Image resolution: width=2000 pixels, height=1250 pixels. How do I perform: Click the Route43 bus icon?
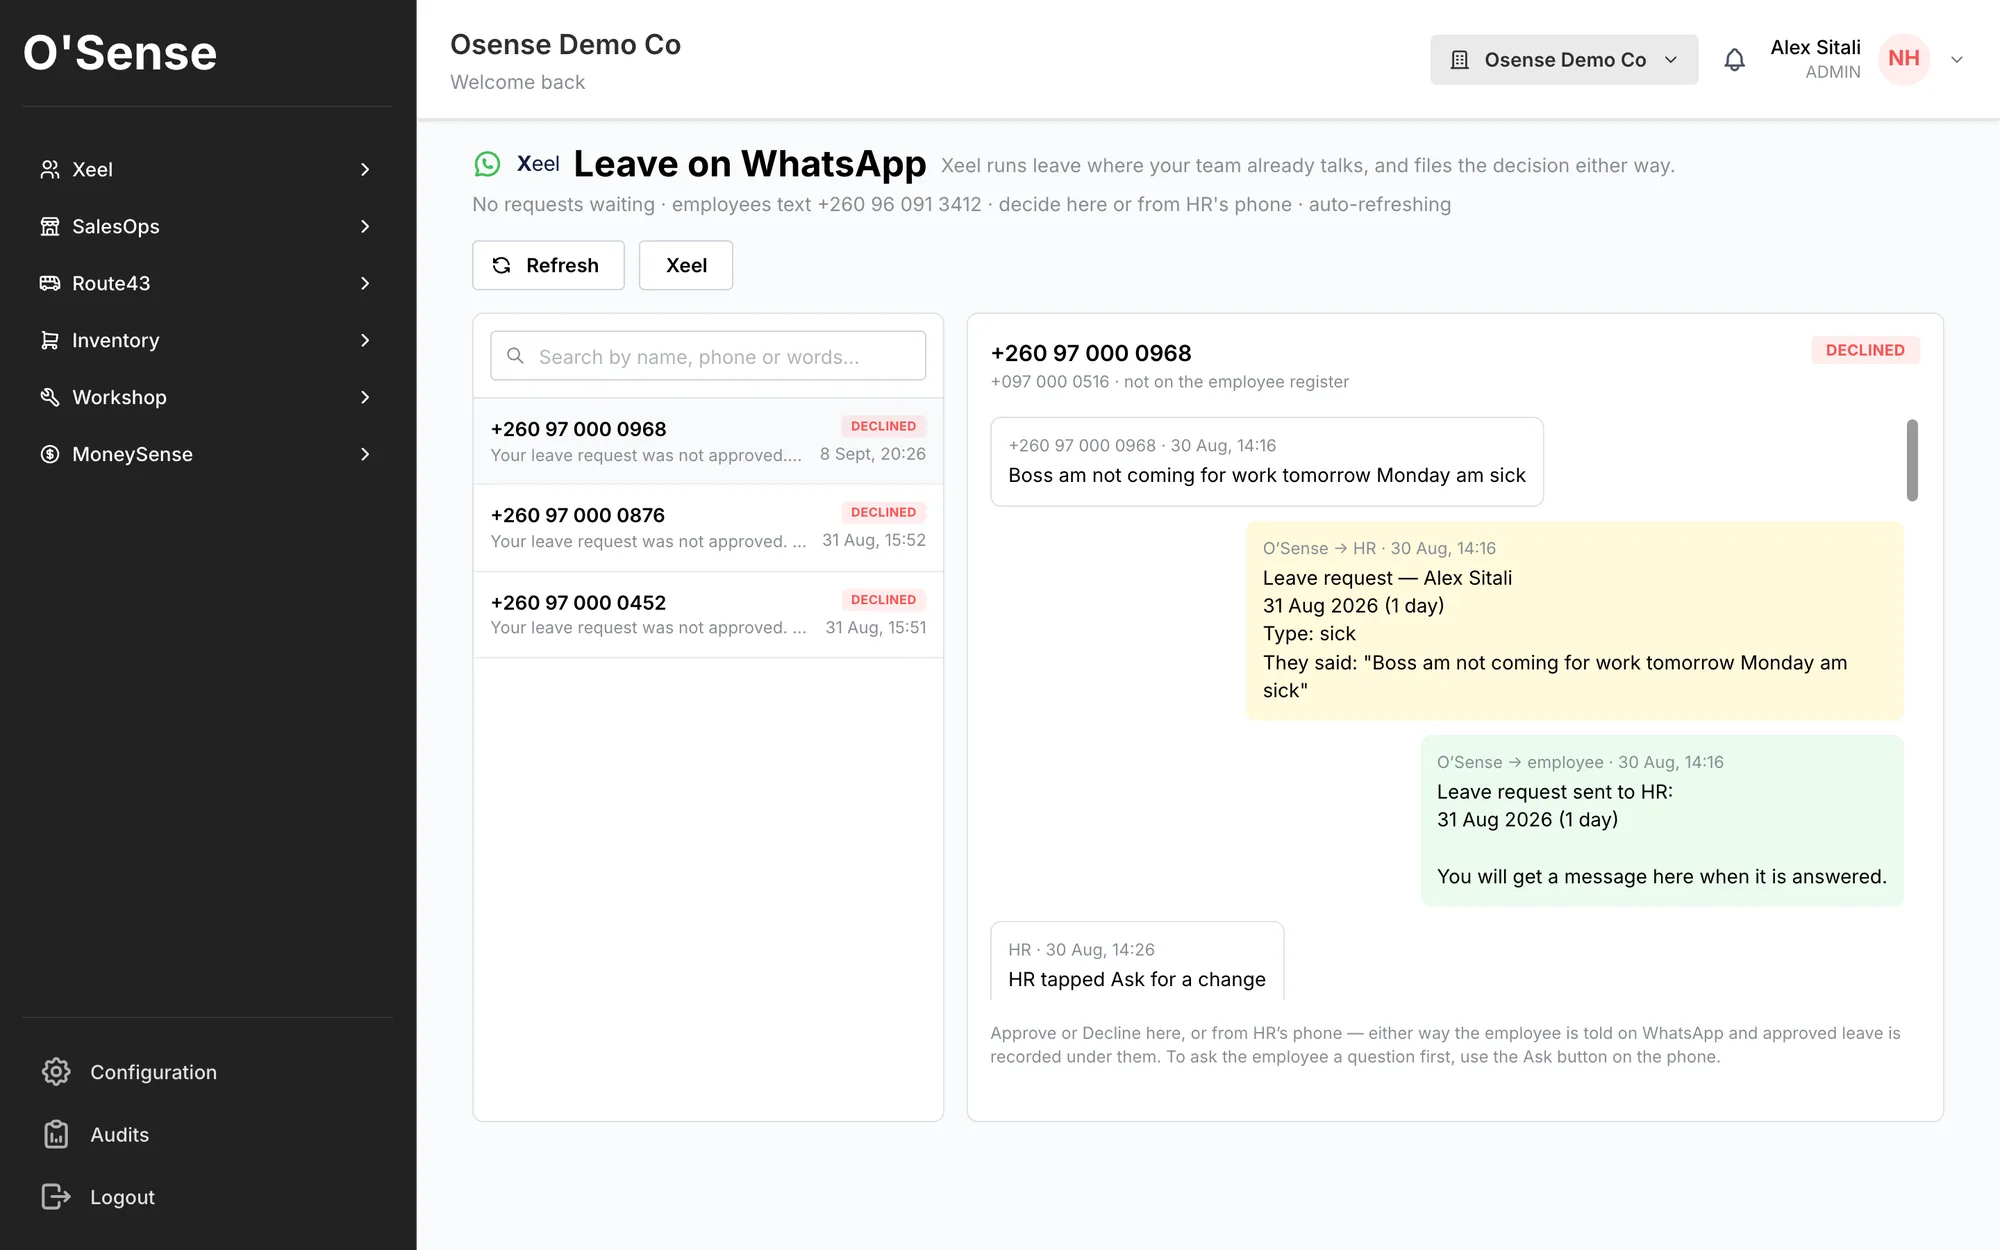[49, 283]
